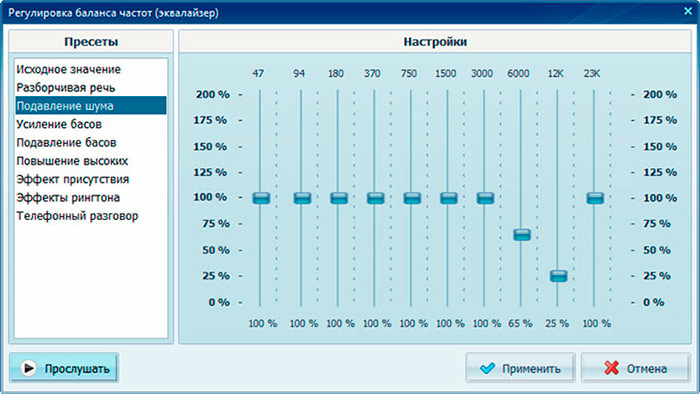
Task: Click the 47 Hz band slider handle
Action: pos(261,198)
